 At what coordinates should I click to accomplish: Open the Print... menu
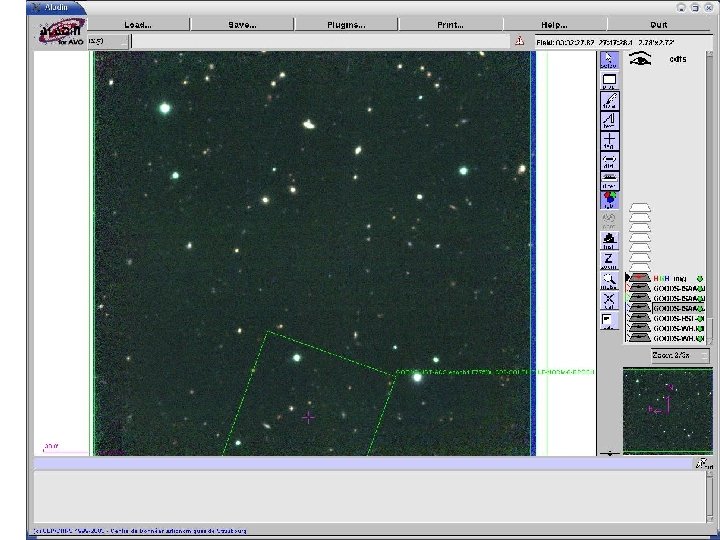(450, 25)
